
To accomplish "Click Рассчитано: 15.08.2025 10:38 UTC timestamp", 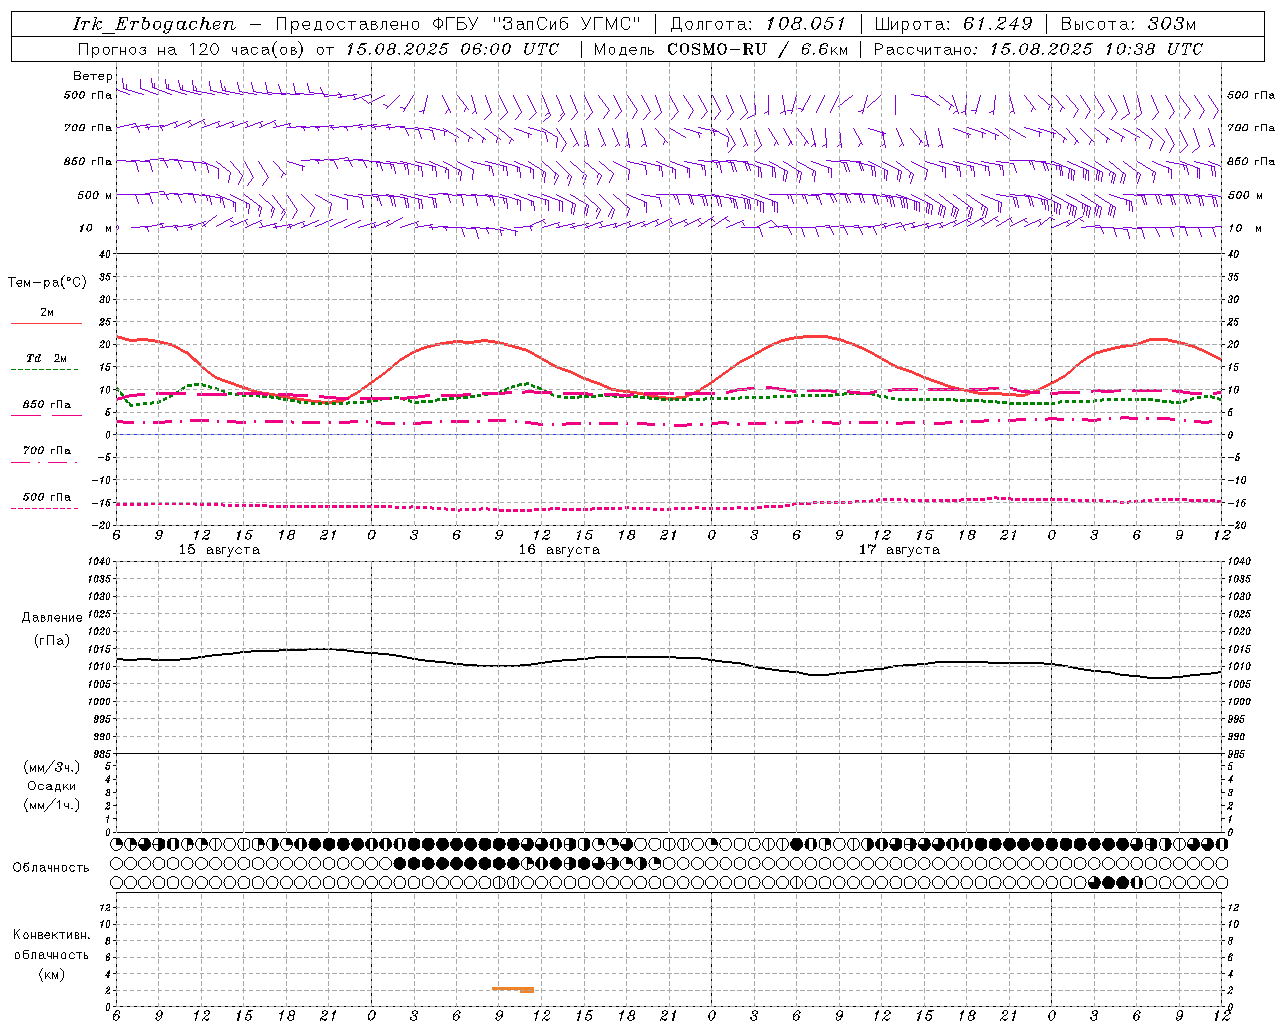I will pos(1038,49).
